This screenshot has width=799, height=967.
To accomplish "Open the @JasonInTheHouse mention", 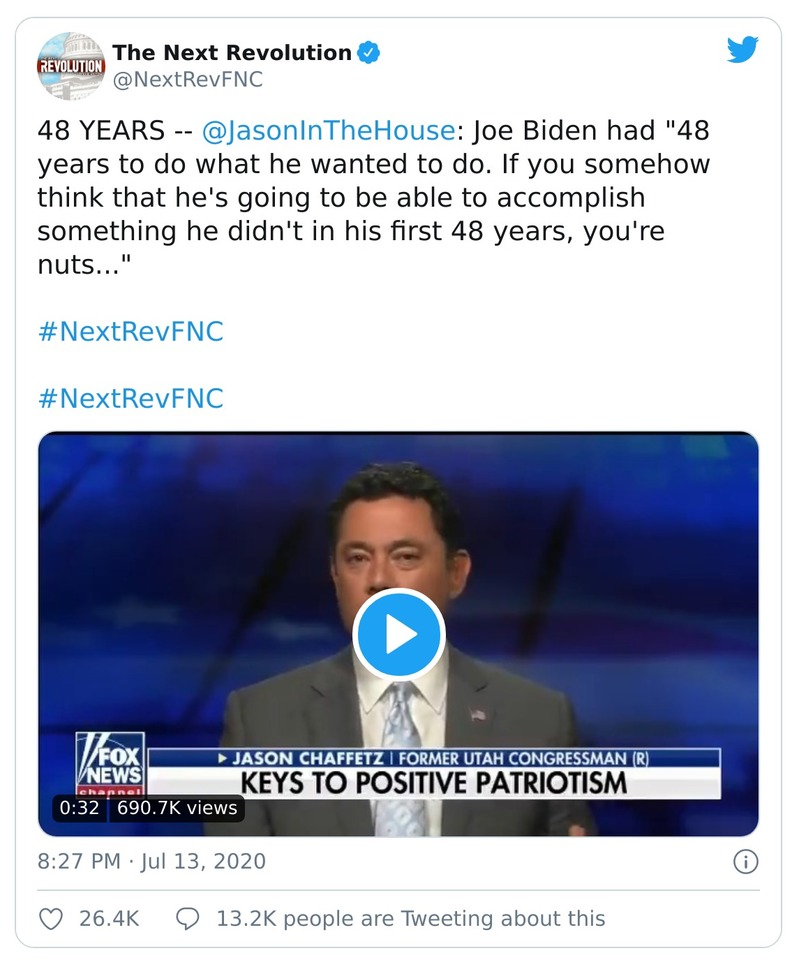I will 329,132.
